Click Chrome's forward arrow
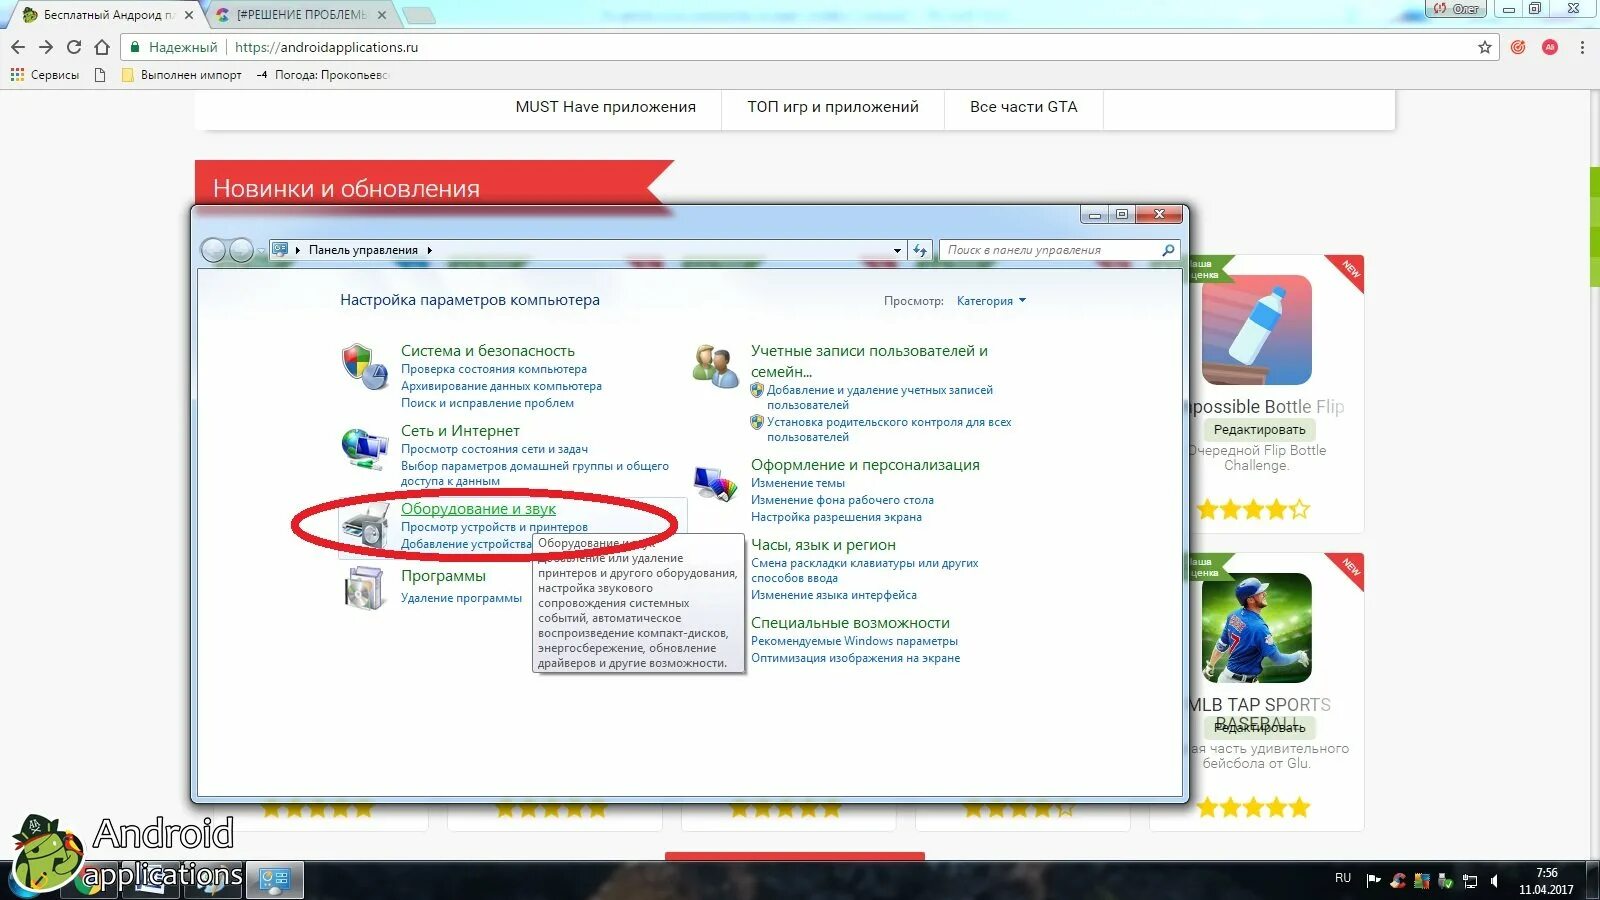The width and height of the screenshot is (1600, 900). (46, 47)
